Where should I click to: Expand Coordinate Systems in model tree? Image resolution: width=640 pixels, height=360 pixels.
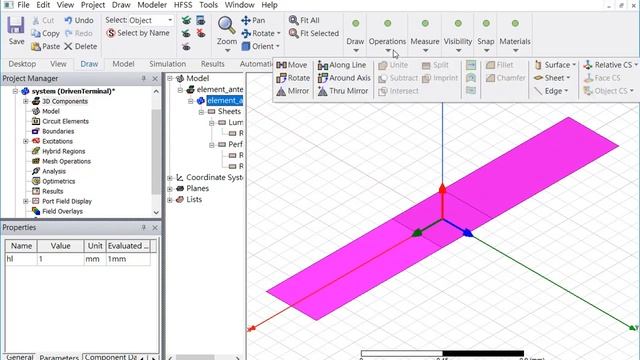pyautogui.click(x=170, y=178)
